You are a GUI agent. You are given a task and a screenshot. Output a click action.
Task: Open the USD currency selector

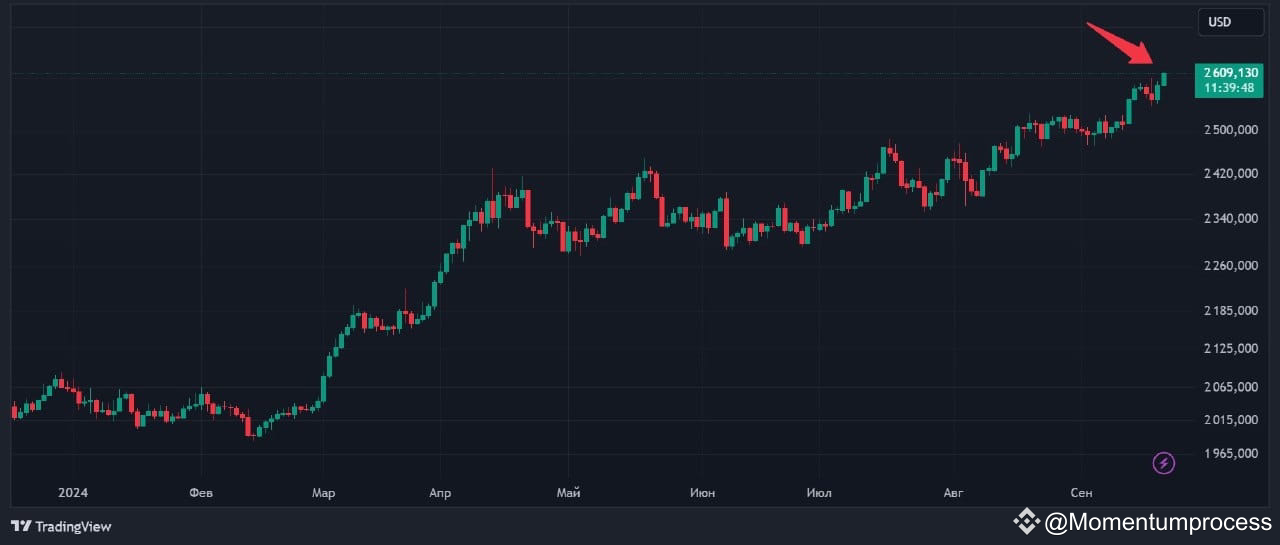coord(1231,22)
